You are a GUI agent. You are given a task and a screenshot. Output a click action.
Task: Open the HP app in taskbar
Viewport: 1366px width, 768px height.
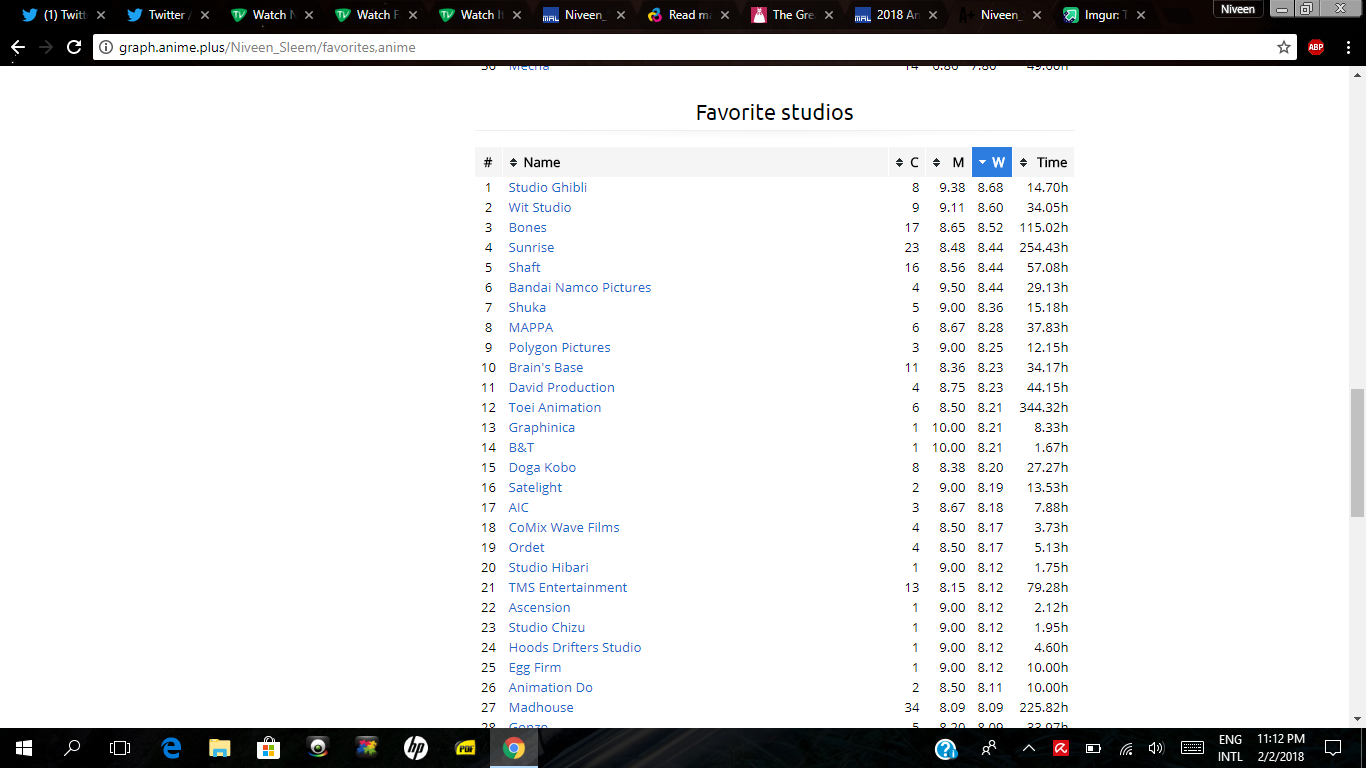click(416, 747)
